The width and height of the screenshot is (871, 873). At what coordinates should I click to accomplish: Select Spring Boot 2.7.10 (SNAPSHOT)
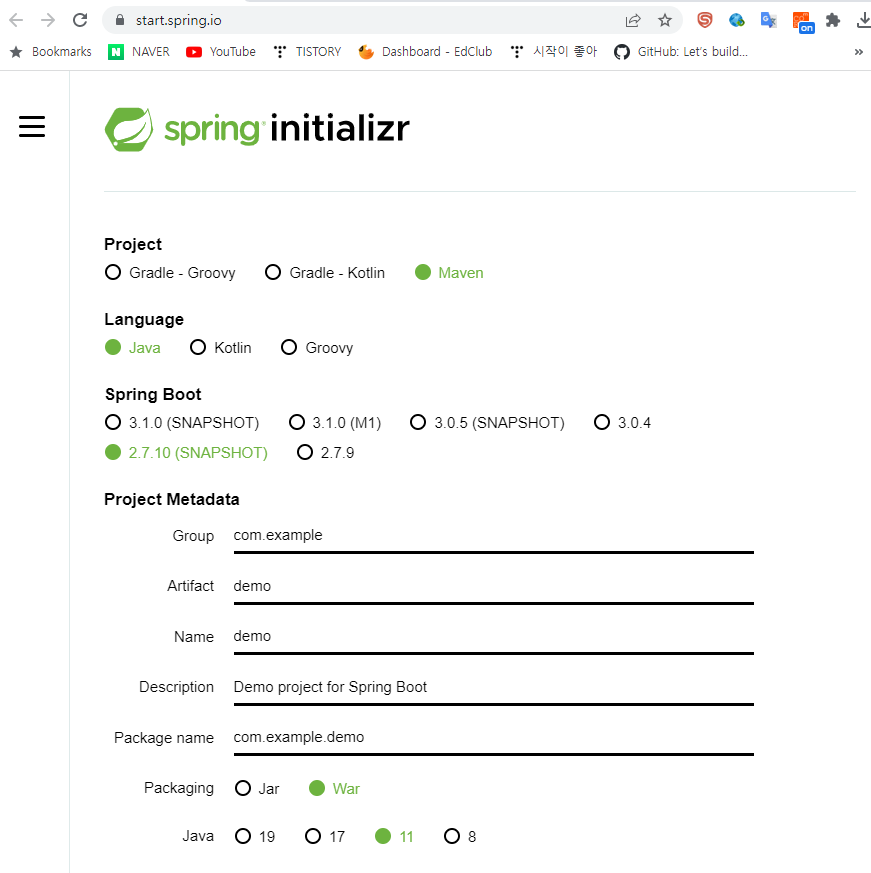click(x=186, y=453)
